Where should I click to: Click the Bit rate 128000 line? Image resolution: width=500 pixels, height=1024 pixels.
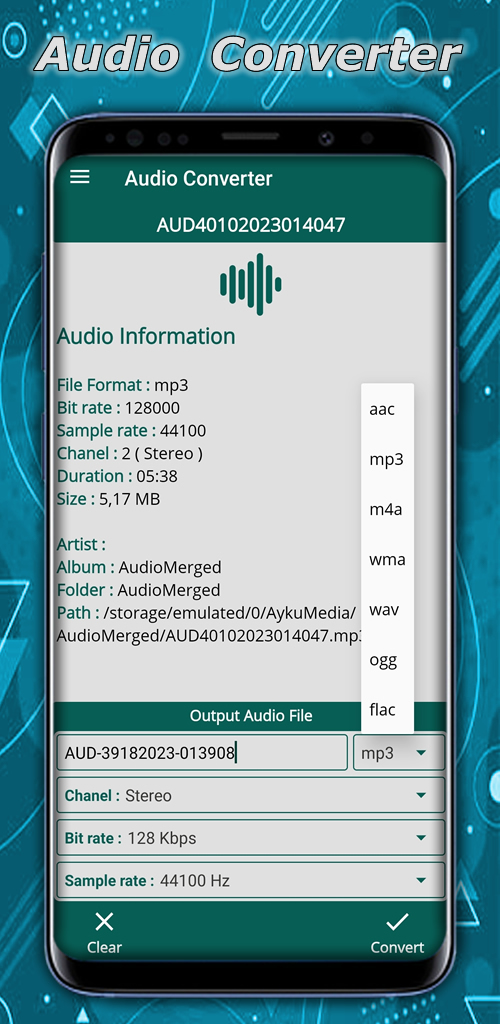pyautogui.click(x=118, y=408)
